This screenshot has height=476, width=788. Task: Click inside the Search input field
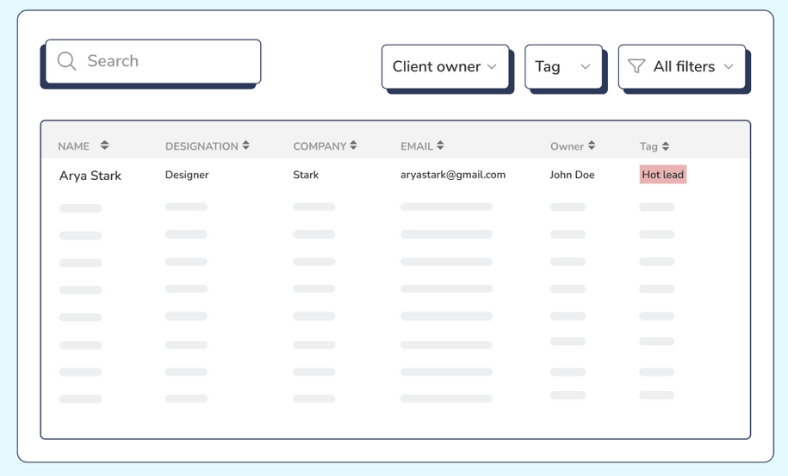click(165, 61)
